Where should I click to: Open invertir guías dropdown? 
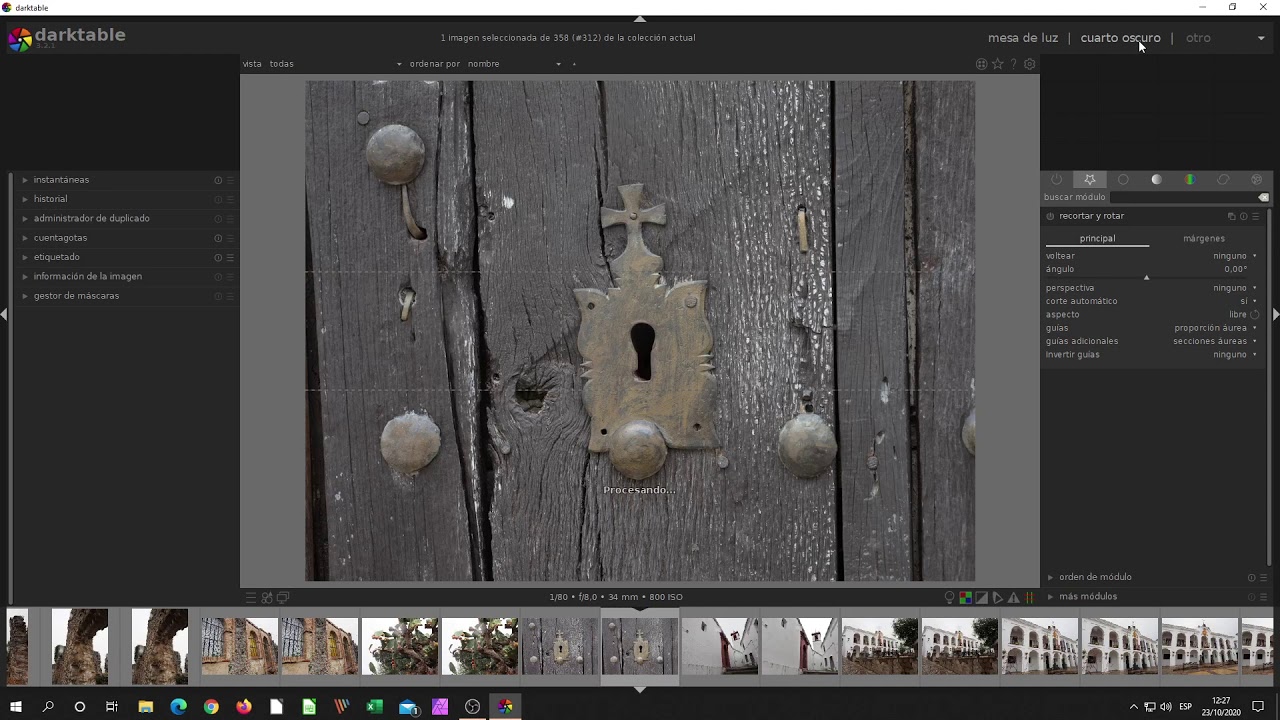pyautogui.click(x=1153, y=355)
